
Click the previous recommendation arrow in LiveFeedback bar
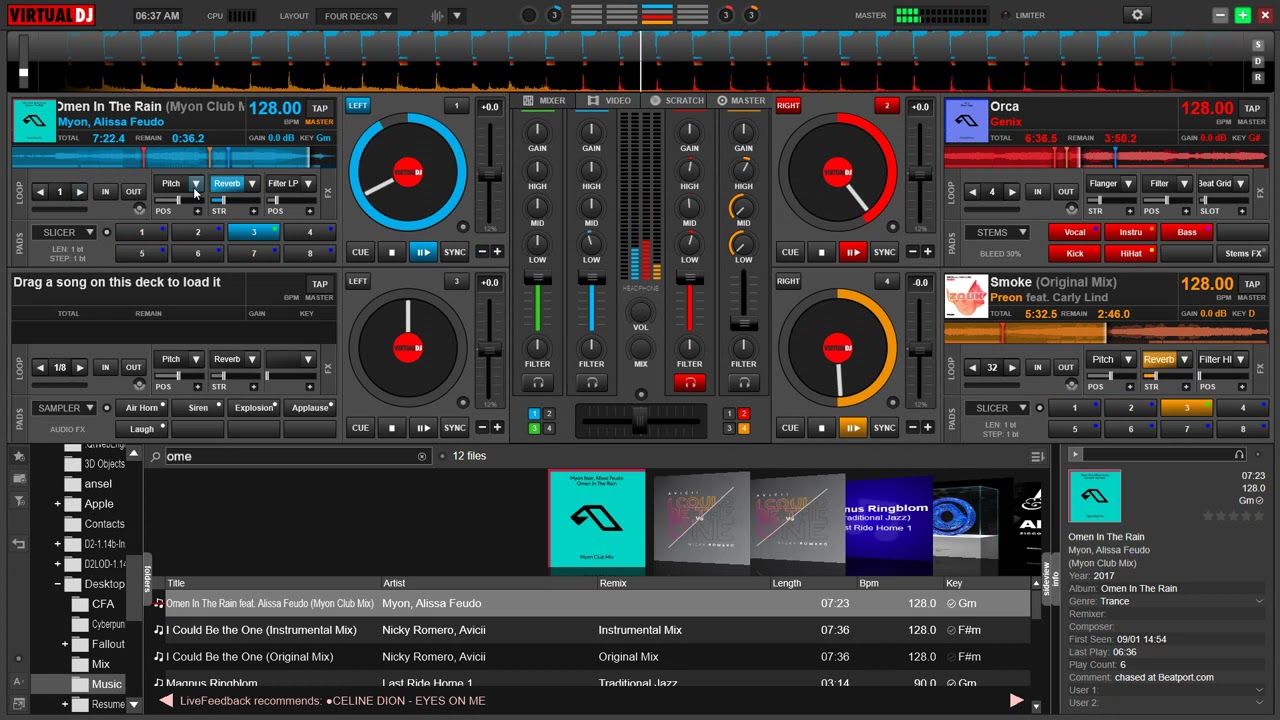point(166,701)
